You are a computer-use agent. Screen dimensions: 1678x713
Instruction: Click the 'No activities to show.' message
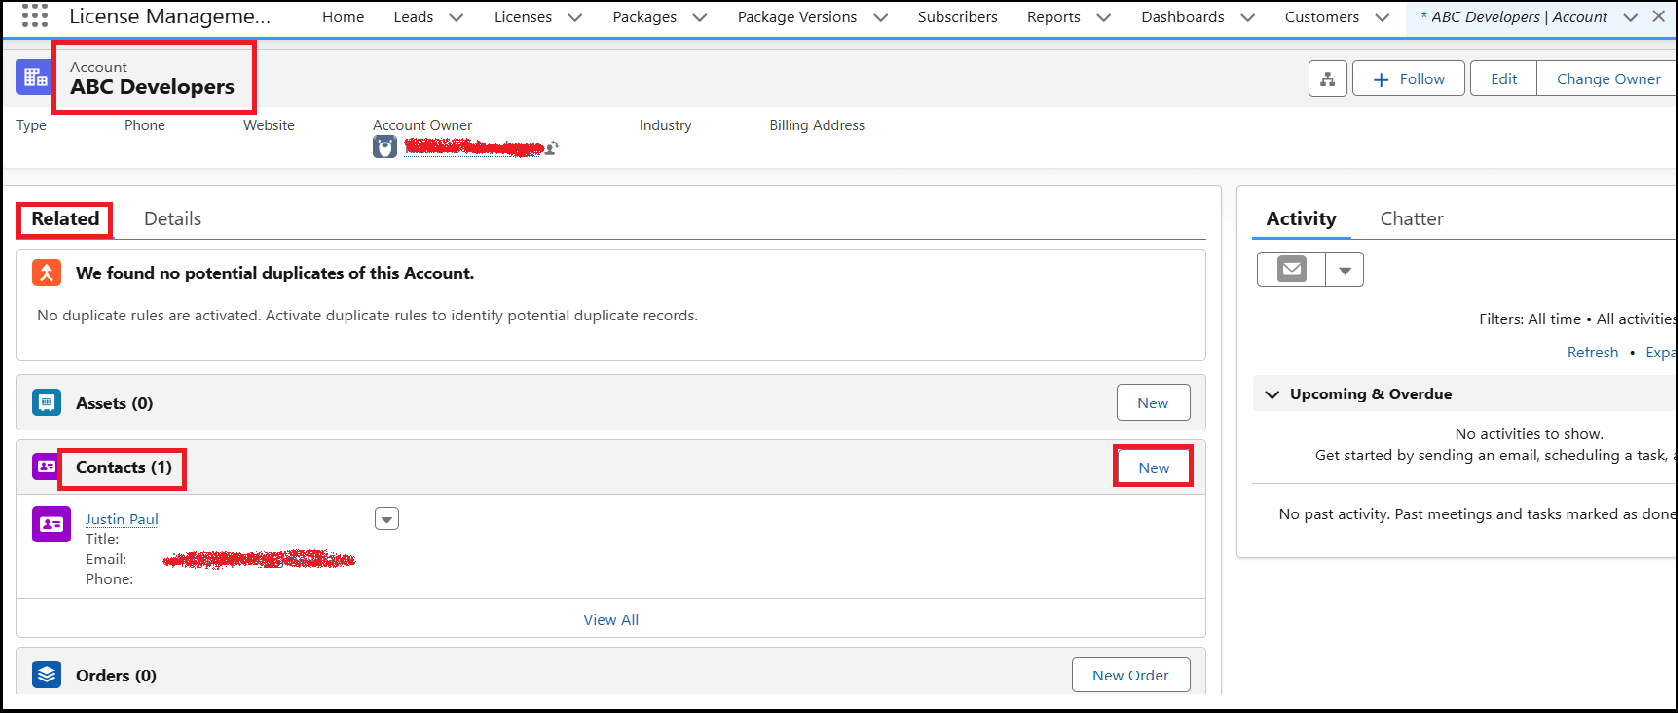pyautogui.click(x=1529, y=434)
